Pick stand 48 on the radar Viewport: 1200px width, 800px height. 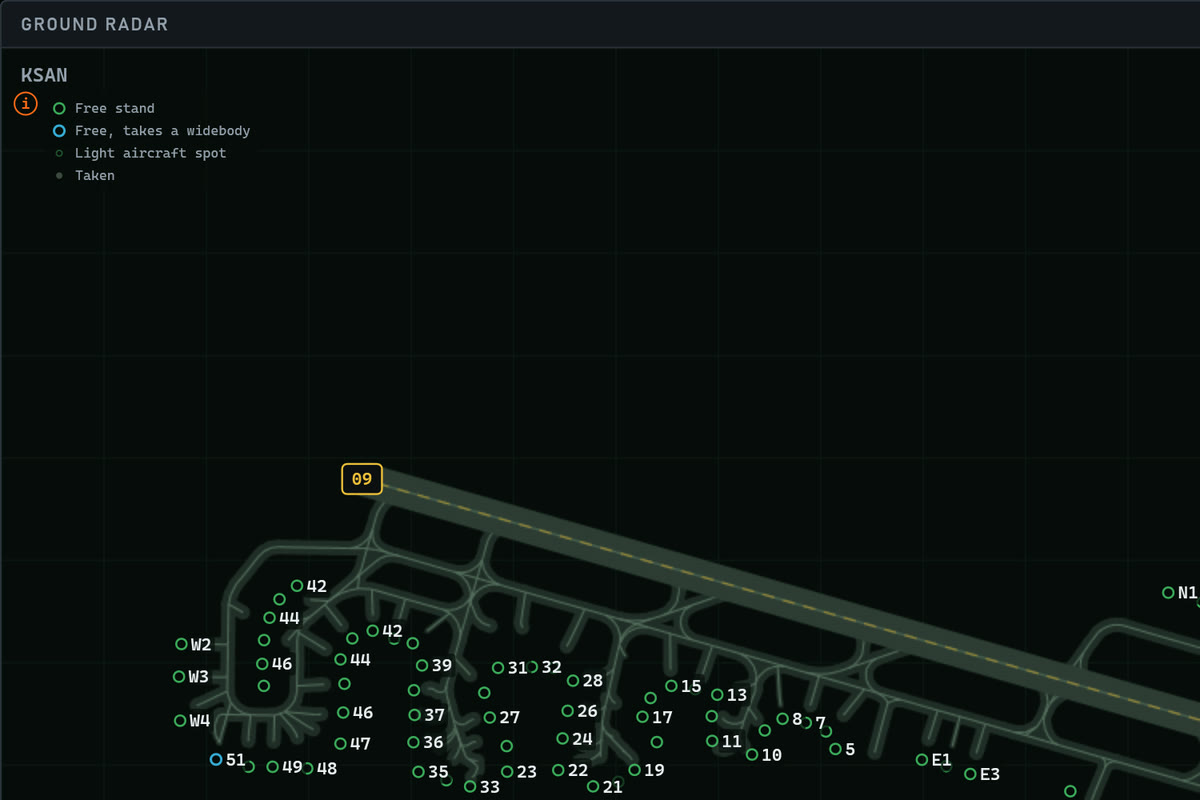click(x=308, y=768)
